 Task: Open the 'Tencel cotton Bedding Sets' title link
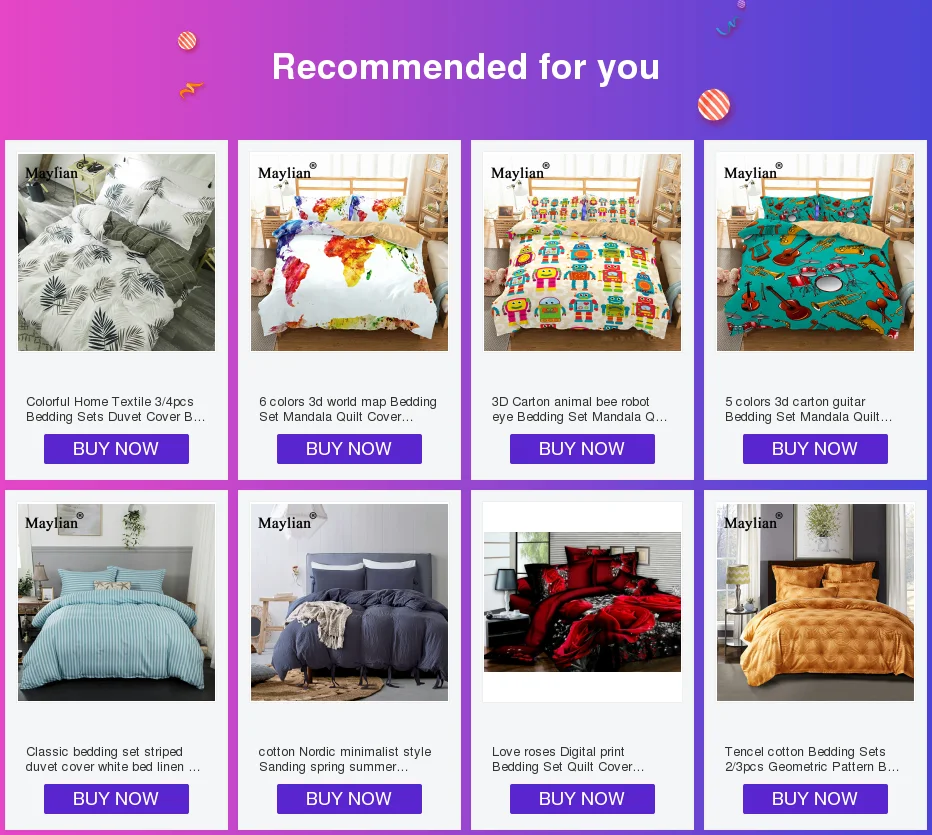[812, 759]
